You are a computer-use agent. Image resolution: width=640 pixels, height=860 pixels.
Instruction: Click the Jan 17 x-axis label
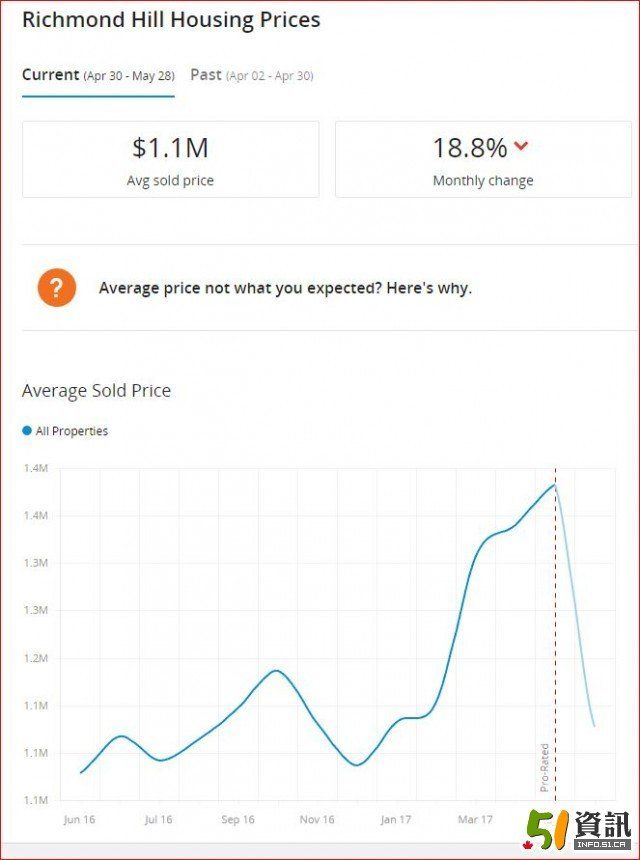tap(395, 819)
